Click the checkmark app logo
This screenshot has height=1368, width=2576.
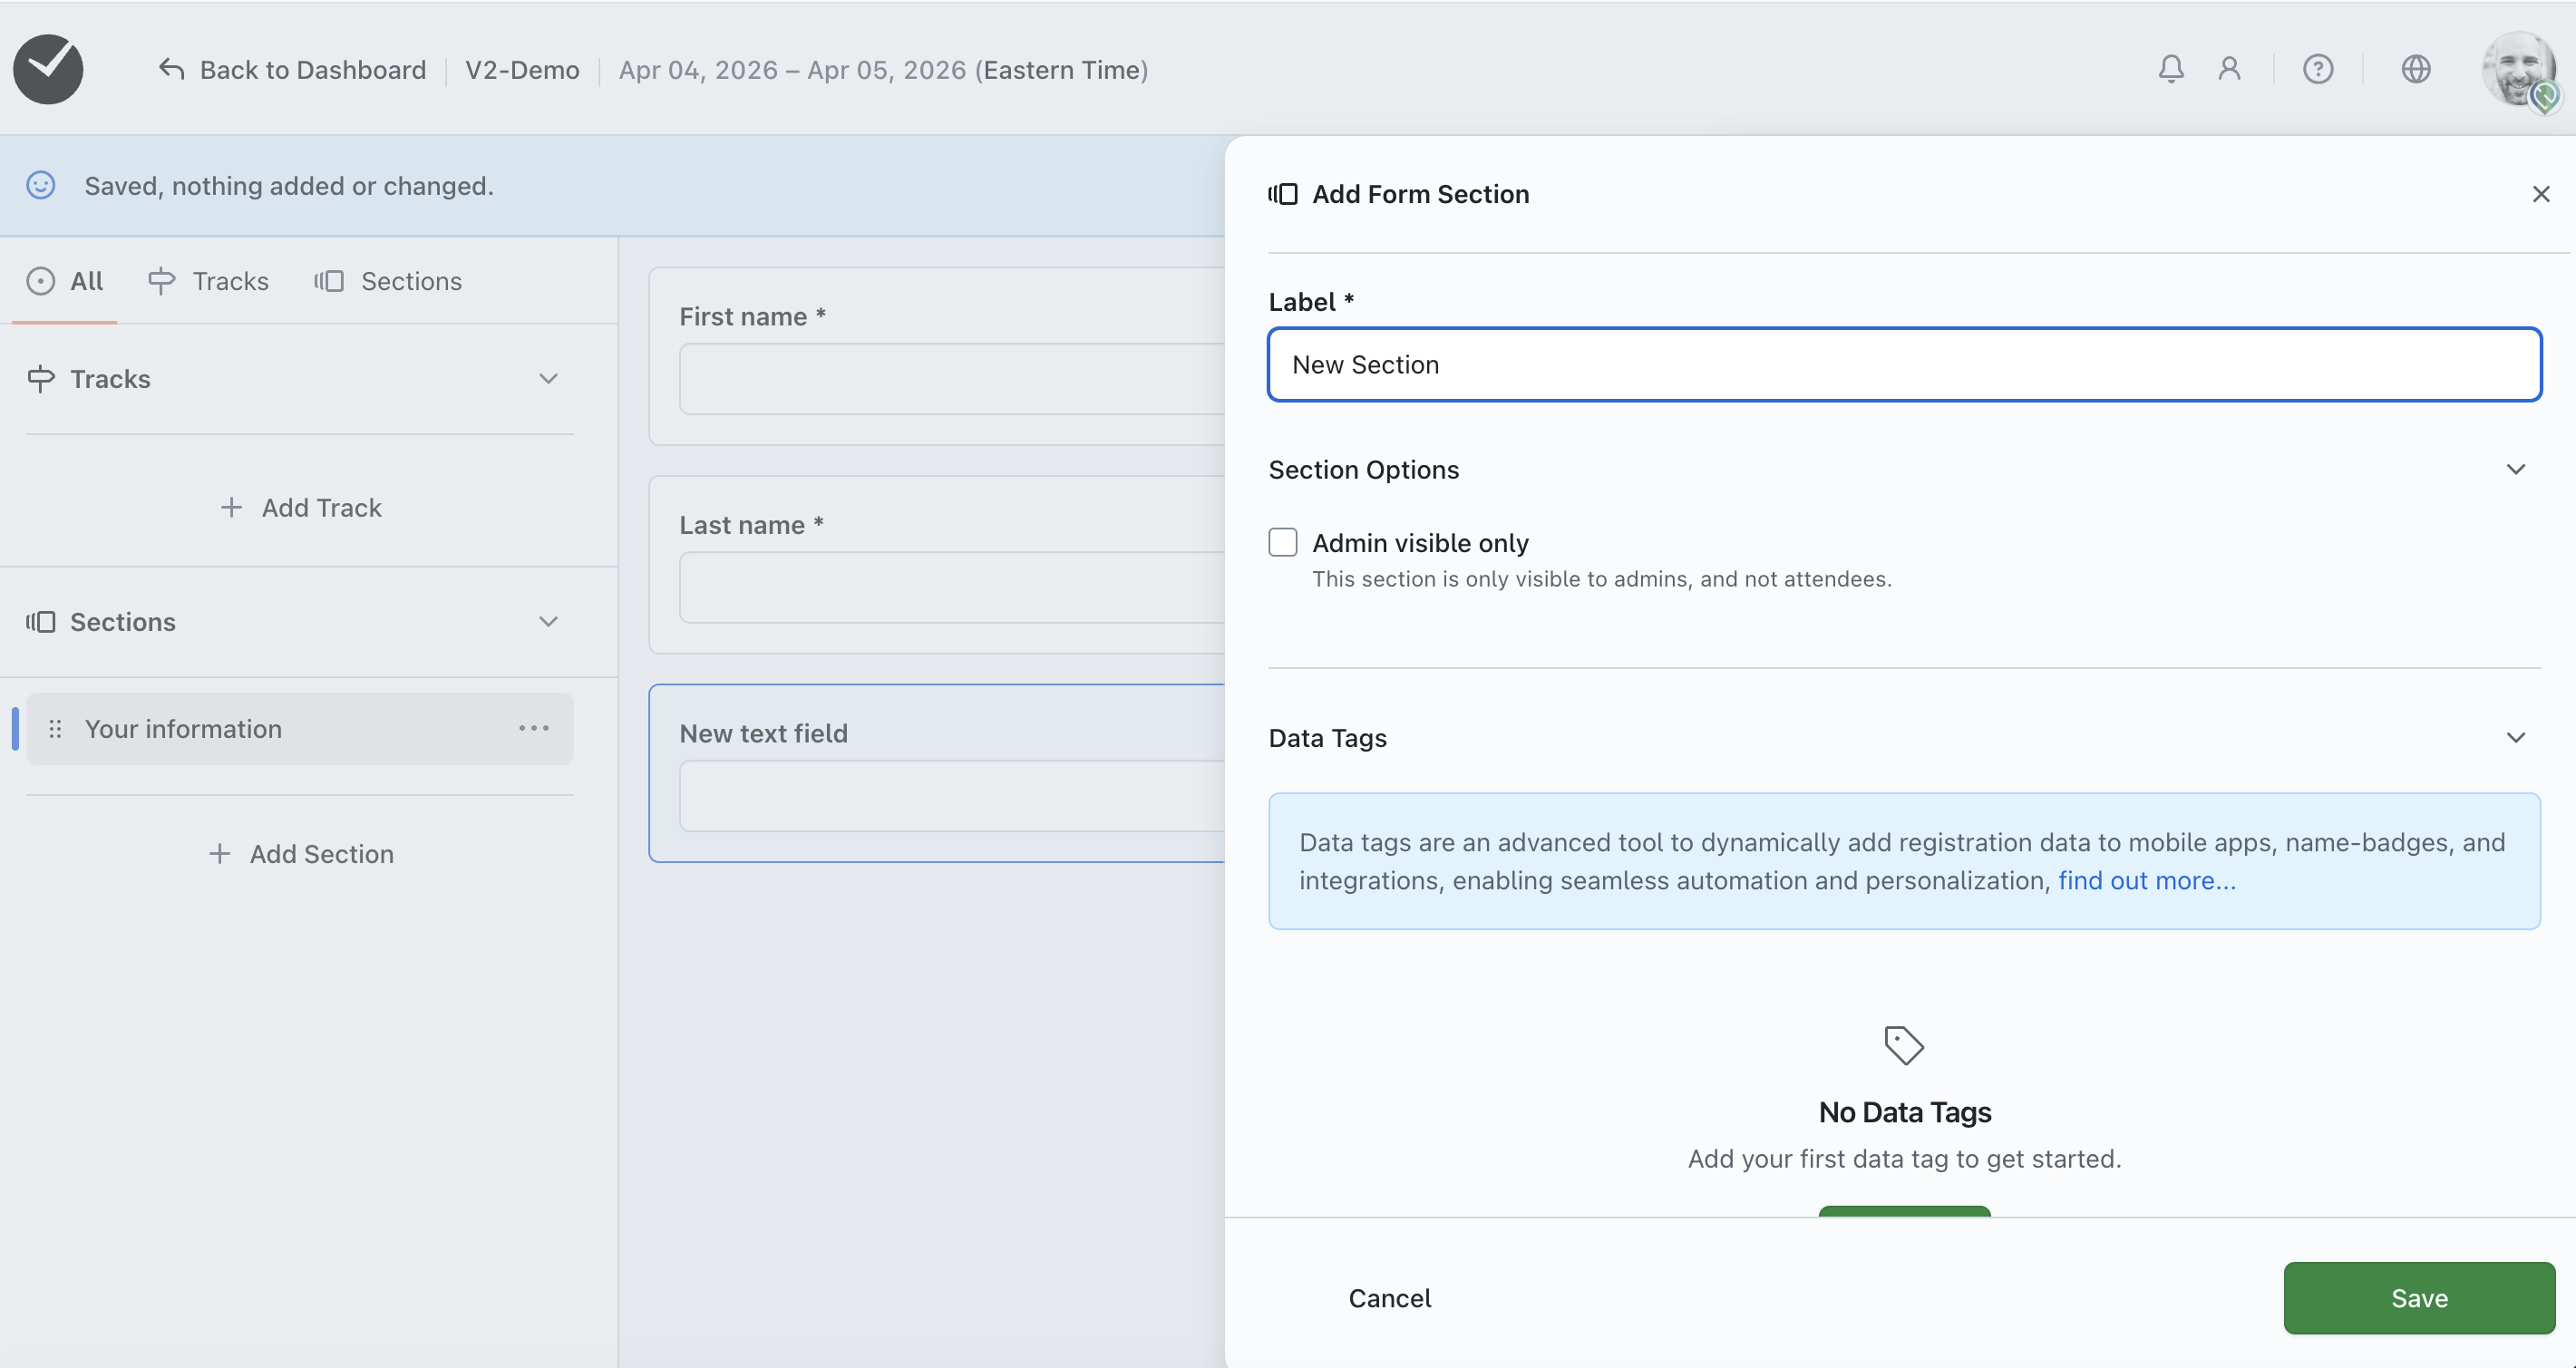click(x=48, y=69)
